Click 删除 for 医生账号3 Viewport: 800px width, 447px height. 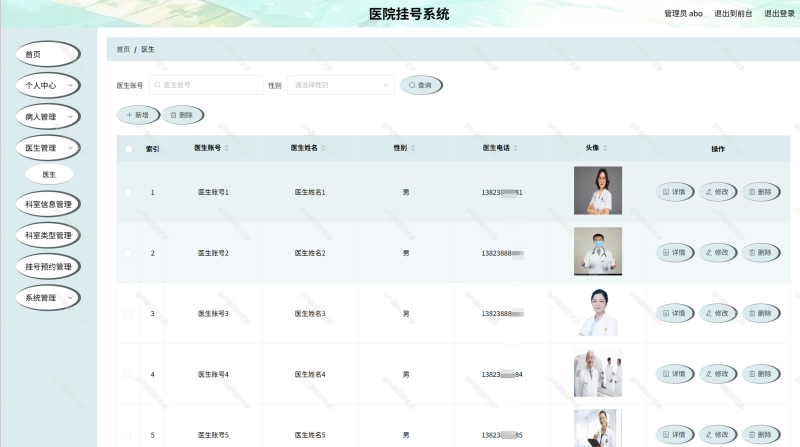click(761, 313)
